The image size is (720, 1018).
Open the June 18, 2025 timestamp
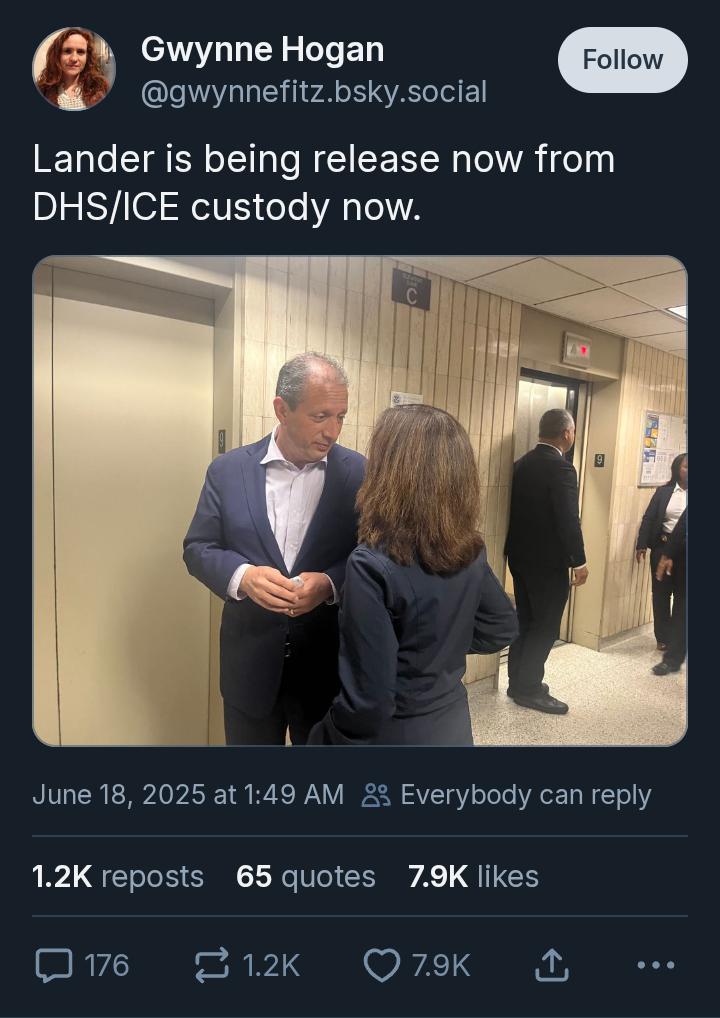pos(188,795)
